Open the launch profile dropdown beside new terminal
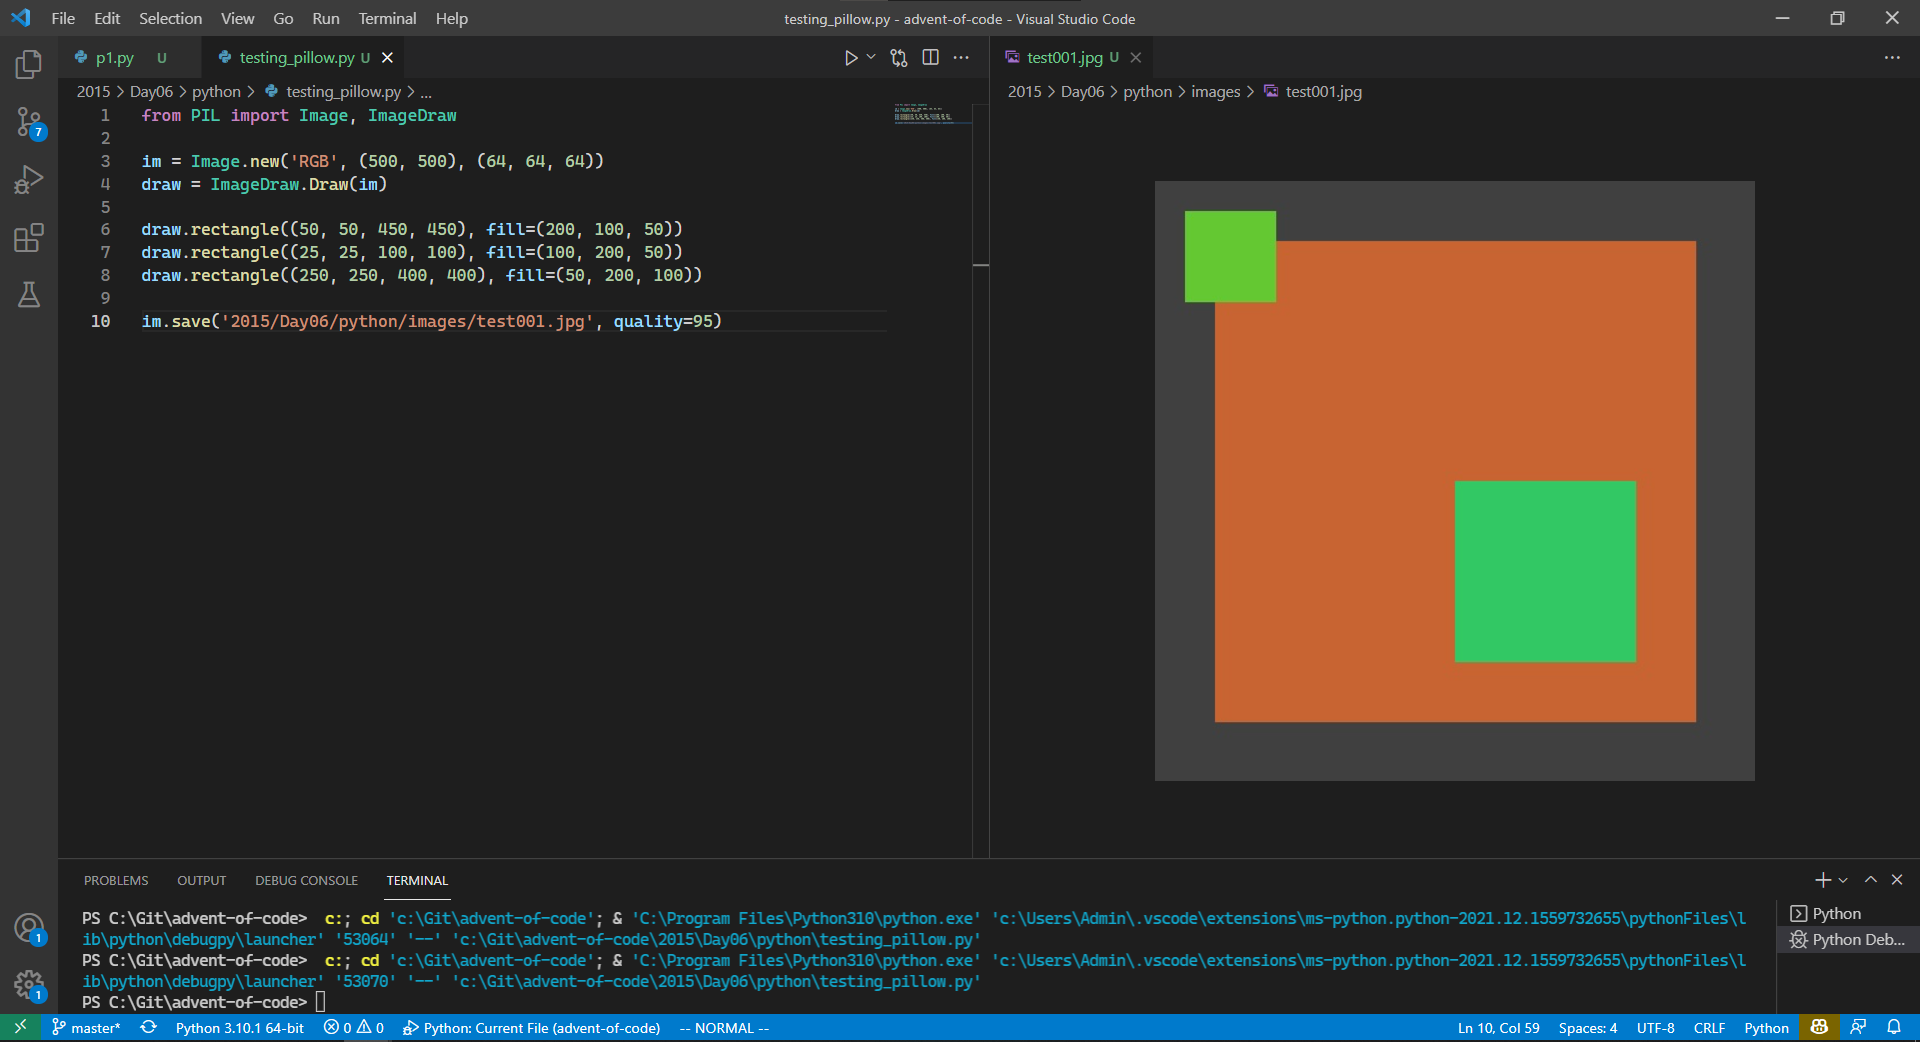This screenshot has width=1920, height=1042. point(1843,881)
